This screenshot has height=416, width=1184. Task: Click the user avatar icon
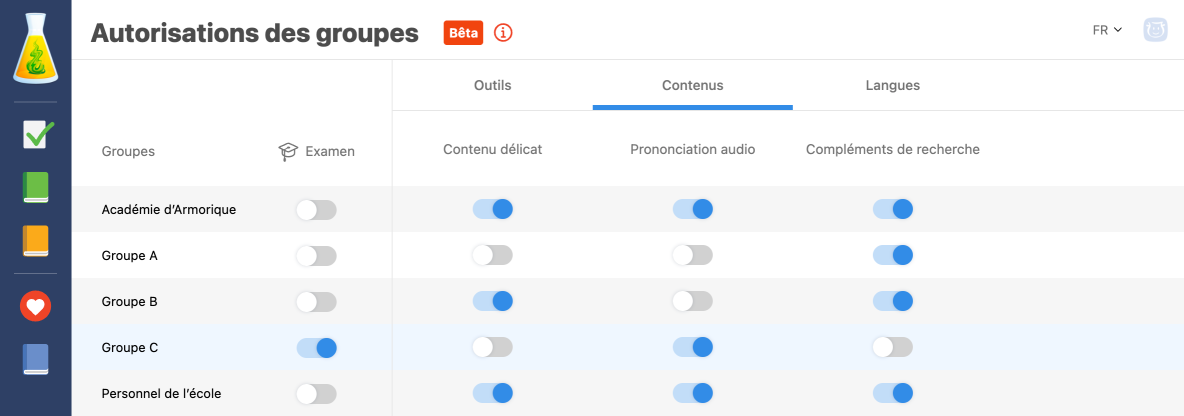click(x=1157, y=30)
